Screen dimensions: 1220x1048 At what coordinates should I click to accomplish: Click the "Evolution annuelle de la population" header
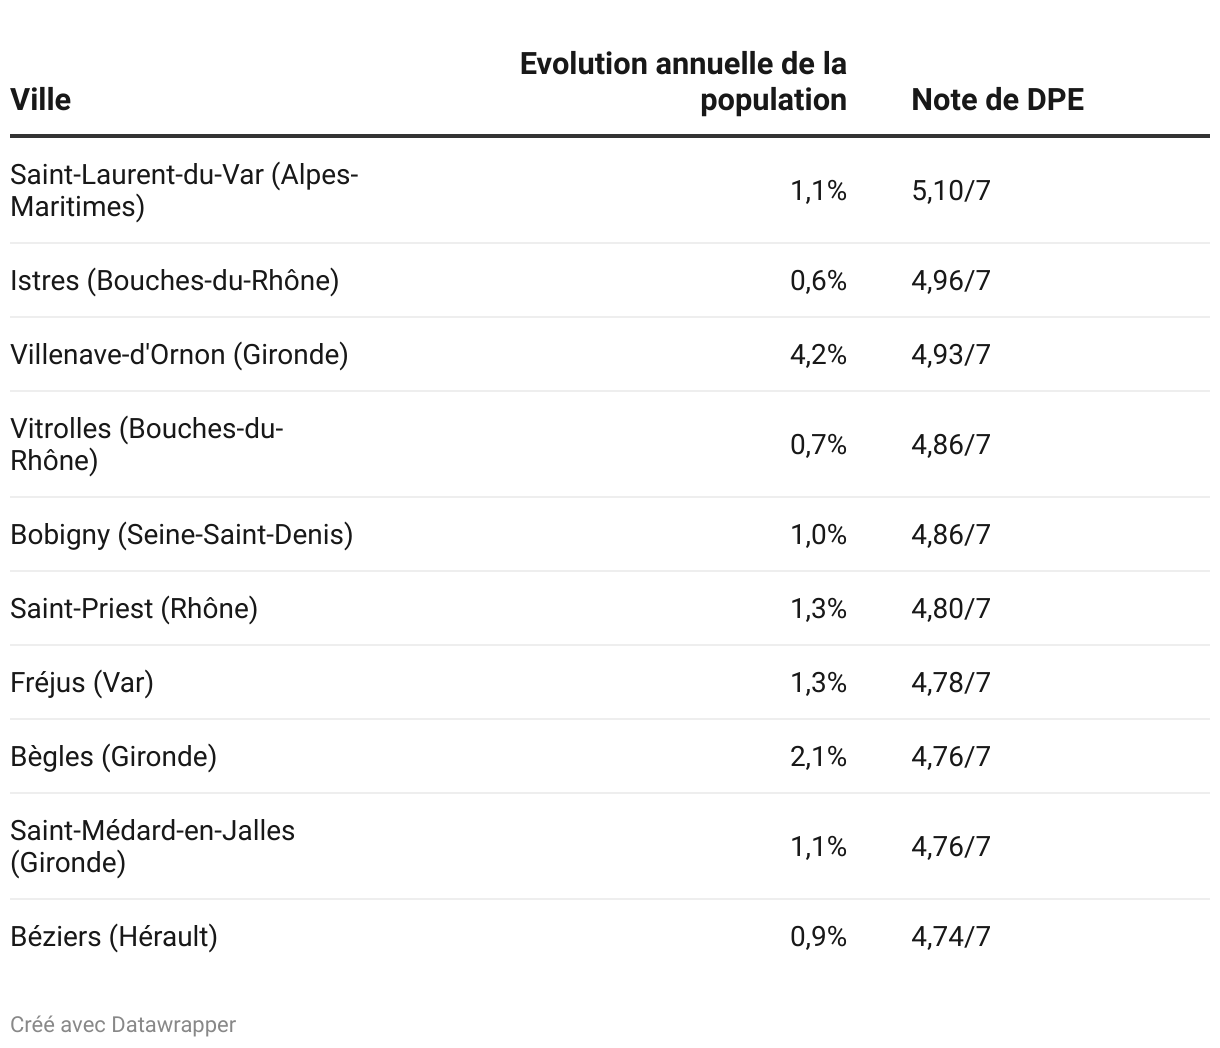[683, 82]
